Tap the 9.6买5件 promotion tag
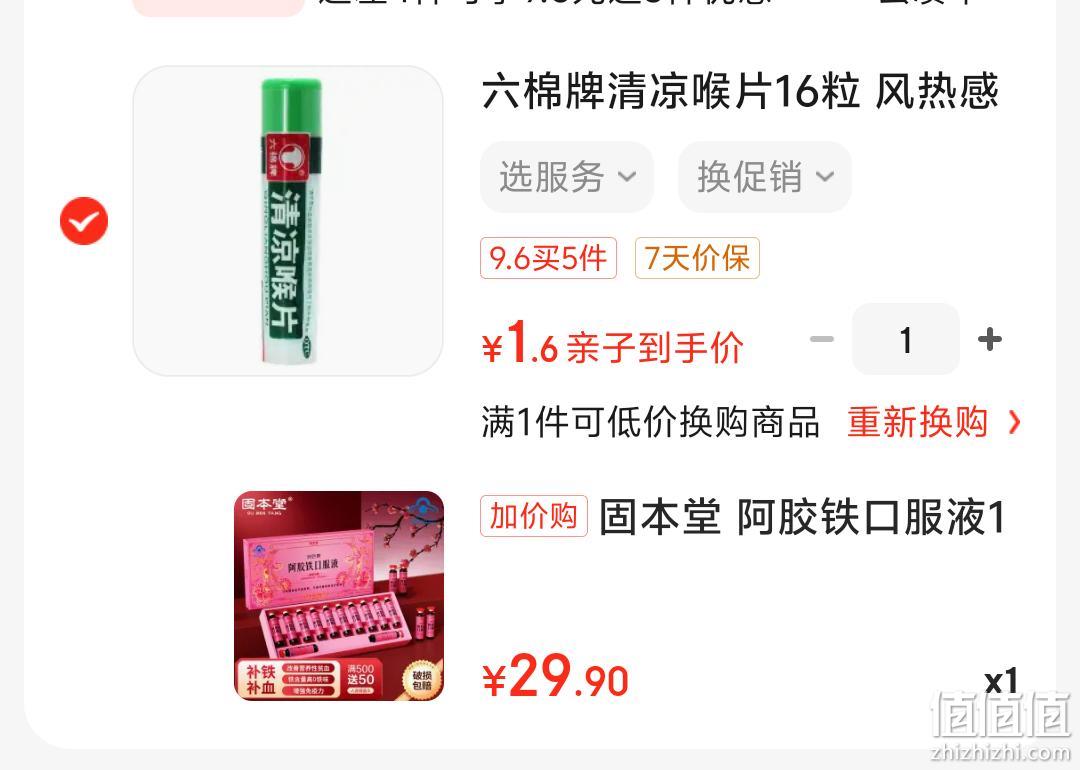The height and width of the screenshot is (770, 1080). tap(548, 258)
